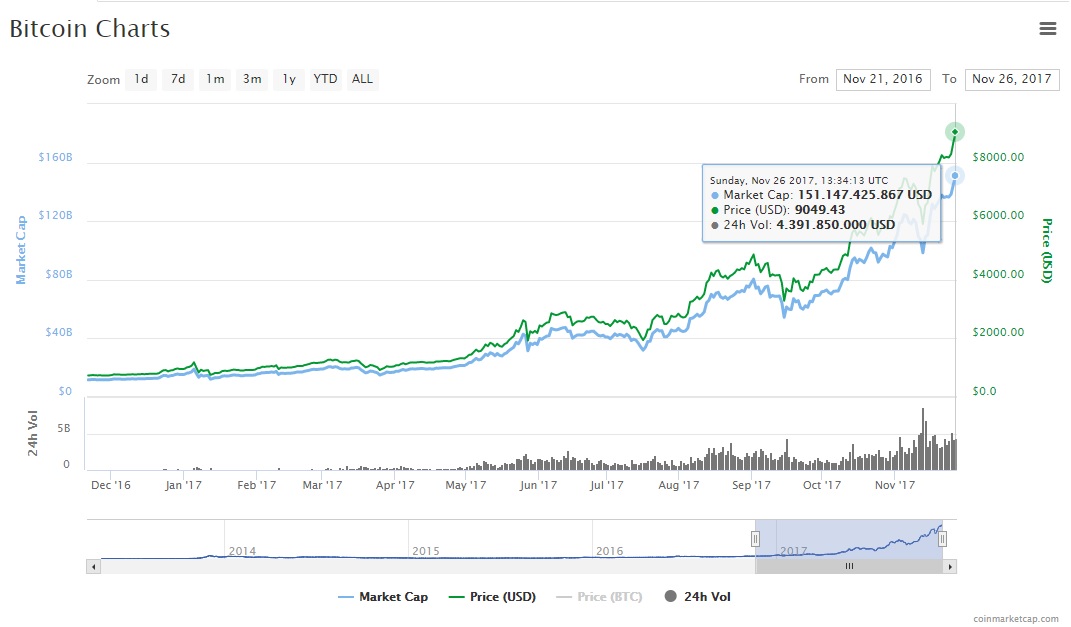Screen dimensions: 1071x627
Task: Click the navigator scrollbar thumb
Action: click(x=849, y=566)
